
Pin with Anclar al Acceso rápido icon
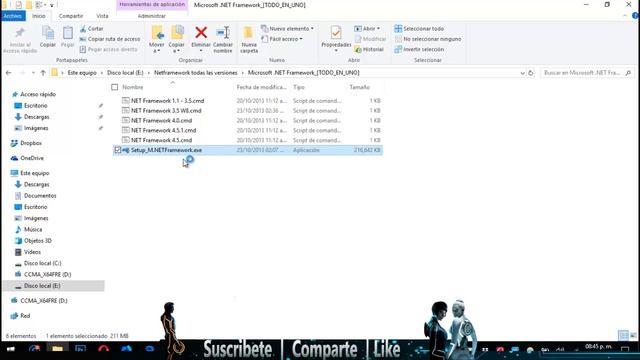[20, 33]
